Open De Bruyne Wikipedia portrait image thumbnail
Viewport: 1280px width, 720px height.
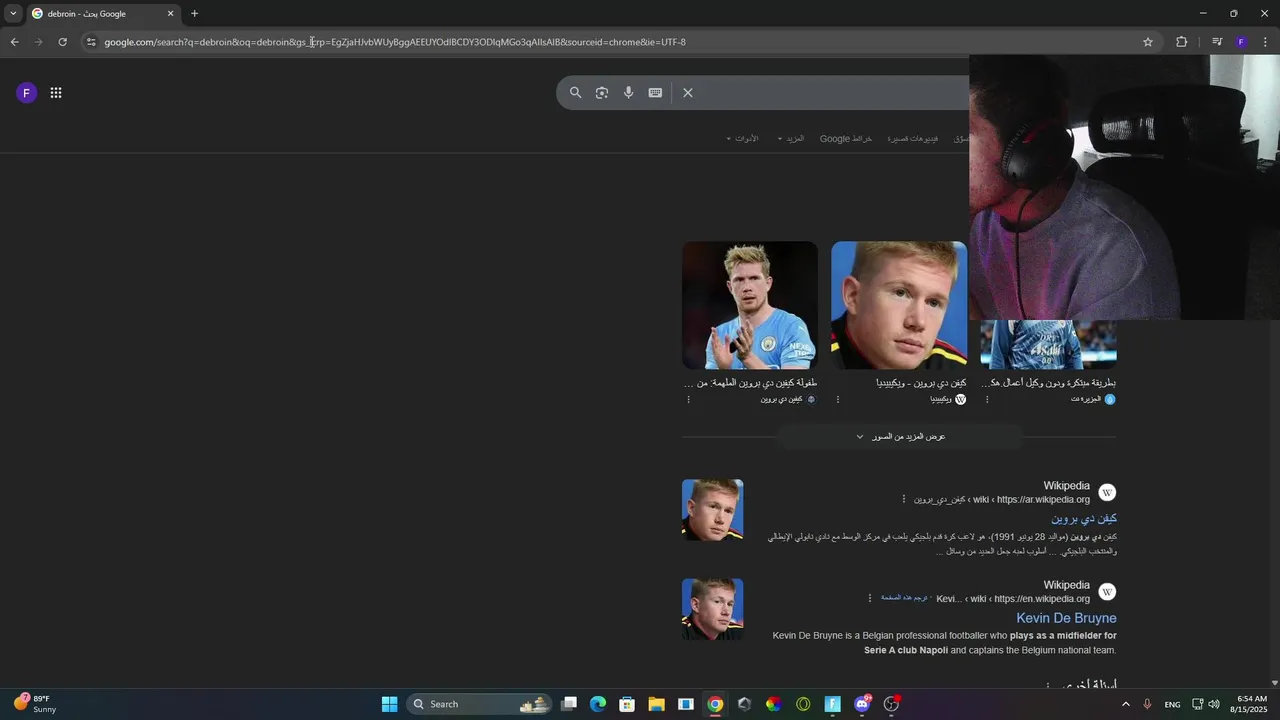tap(899, 305)
